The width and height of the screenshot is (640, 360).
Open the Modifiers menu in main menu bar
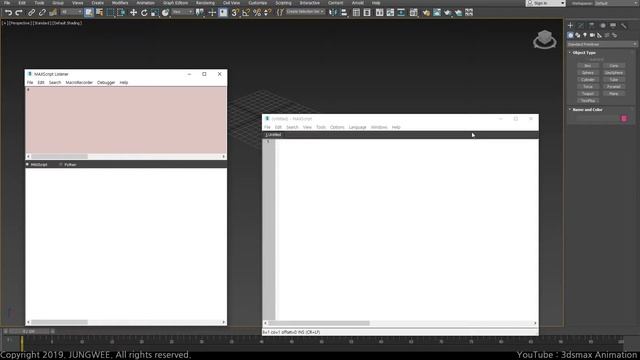pyautogui.click(x=120, y=3)
